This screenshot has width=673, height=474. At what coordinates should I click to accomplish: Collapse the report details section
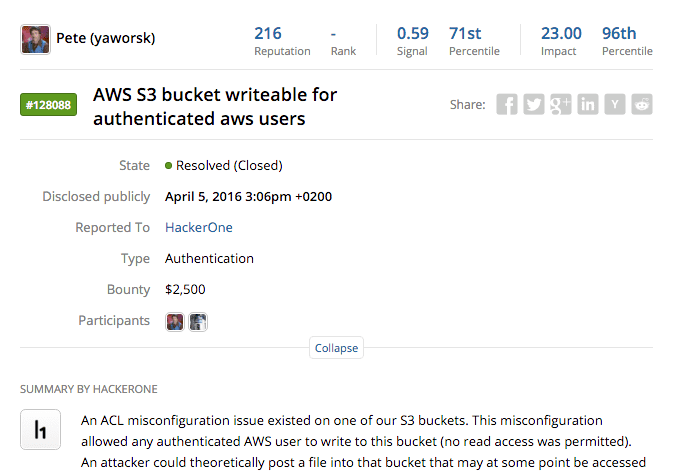(x=336, y=348)
